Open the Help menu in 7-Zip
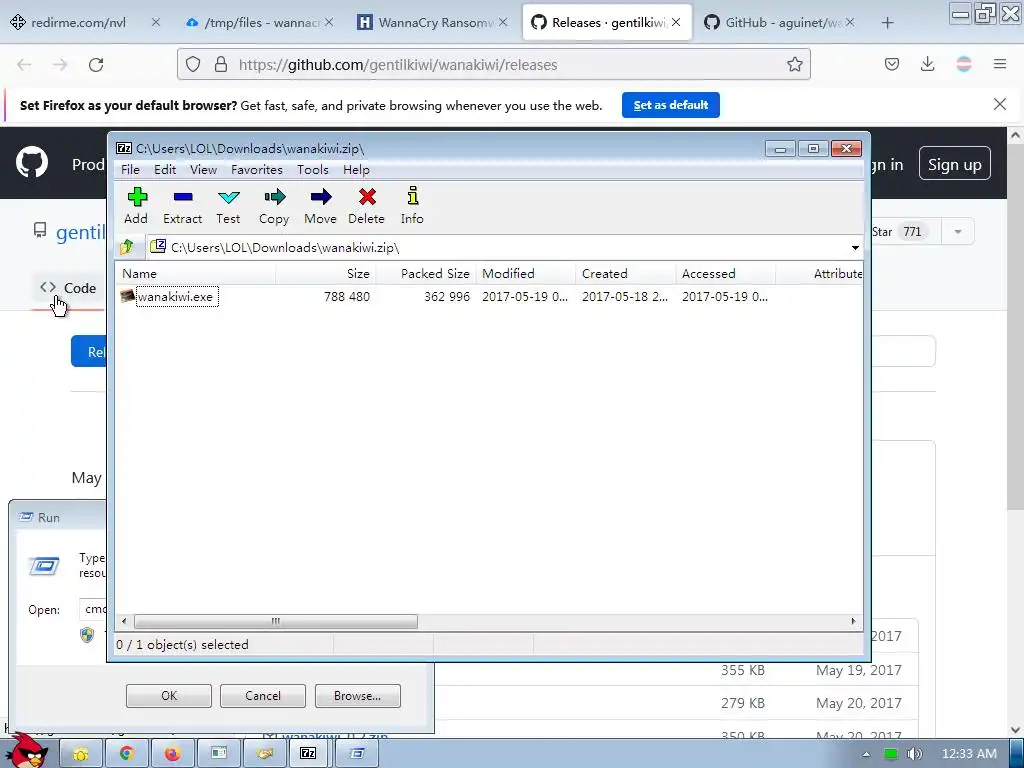 (x=356, y=170)
